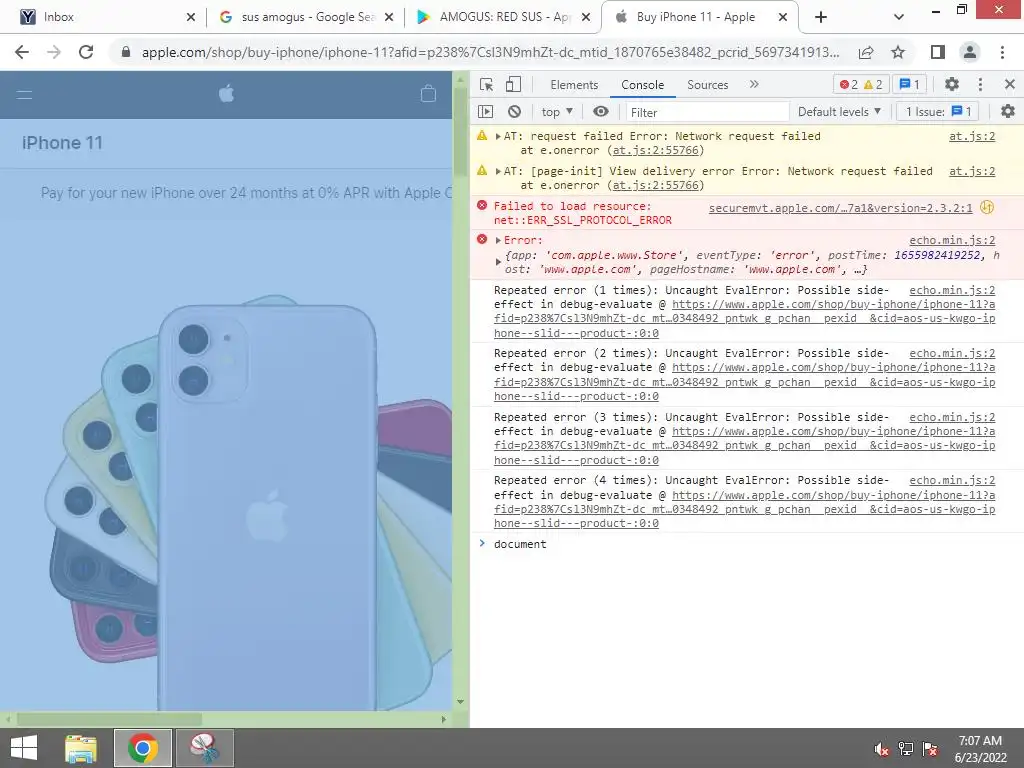Close the DevTools panel
The width and height of the screenshot is (1024, 768).
pos(1009,84)
